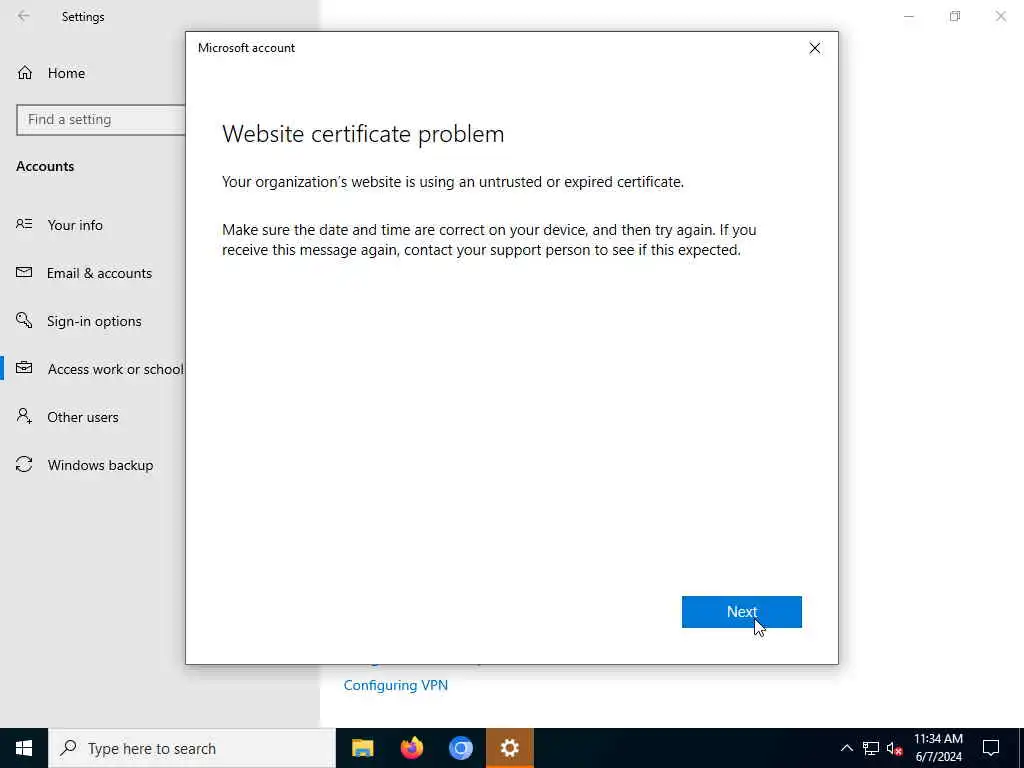Restore down the Settings window

pos(955,16)
